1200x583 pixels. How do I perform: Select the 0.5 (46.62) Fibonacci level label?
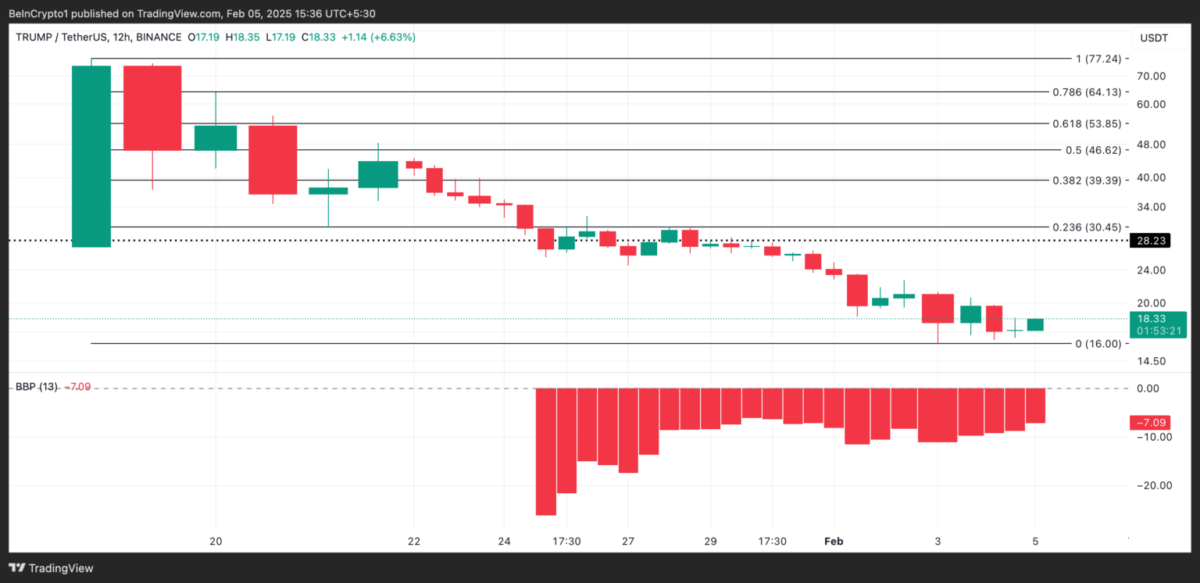tap(1093, 150)
